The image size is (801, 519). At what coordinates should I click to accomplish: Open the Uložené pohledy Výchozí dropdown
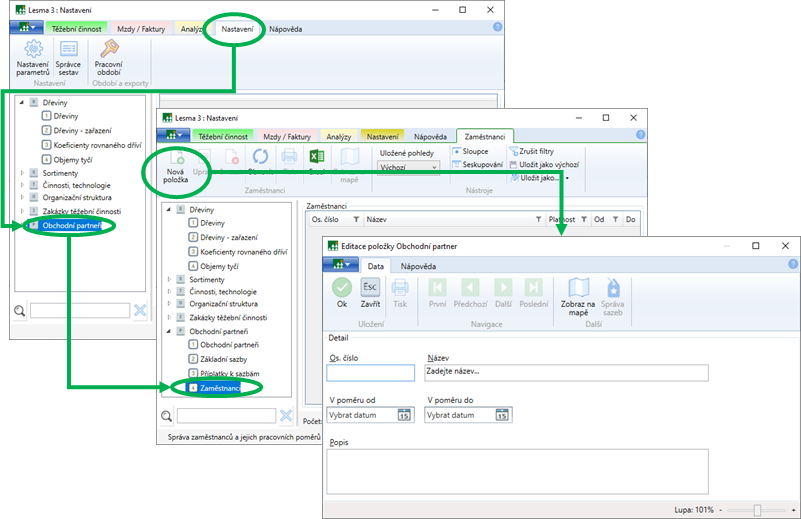[x=408, y=167]
